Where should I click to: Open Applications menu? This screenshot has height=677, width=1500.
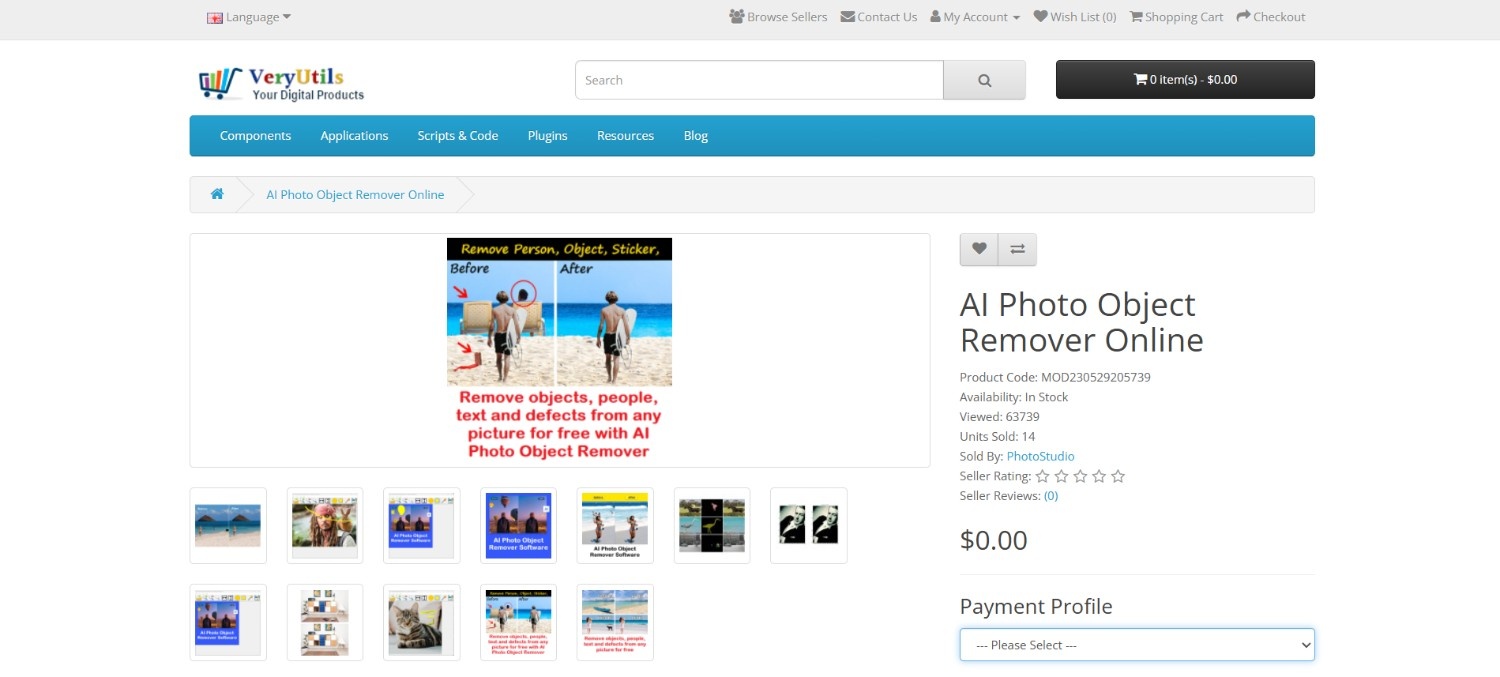click(354, 136)
